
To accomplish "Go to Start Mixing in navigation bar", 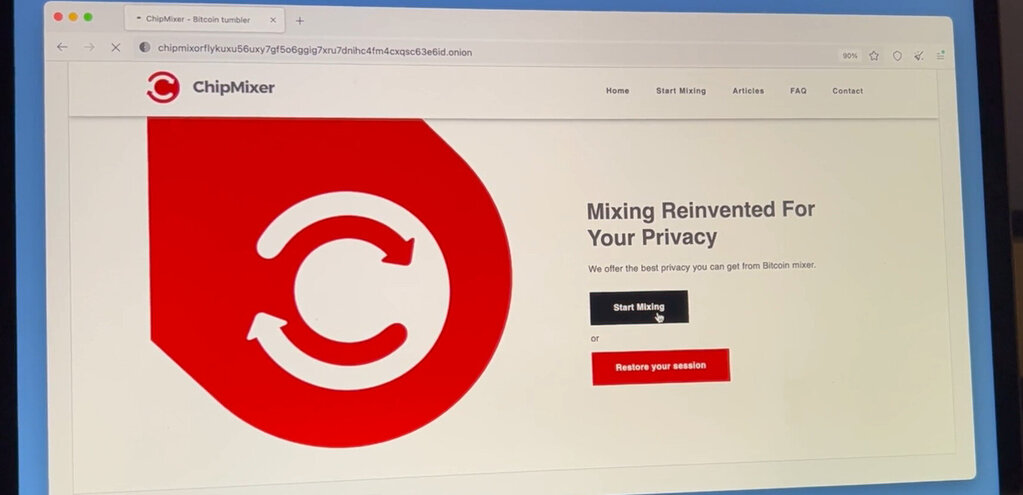I will pyautogui.click(x=680, y=91).
